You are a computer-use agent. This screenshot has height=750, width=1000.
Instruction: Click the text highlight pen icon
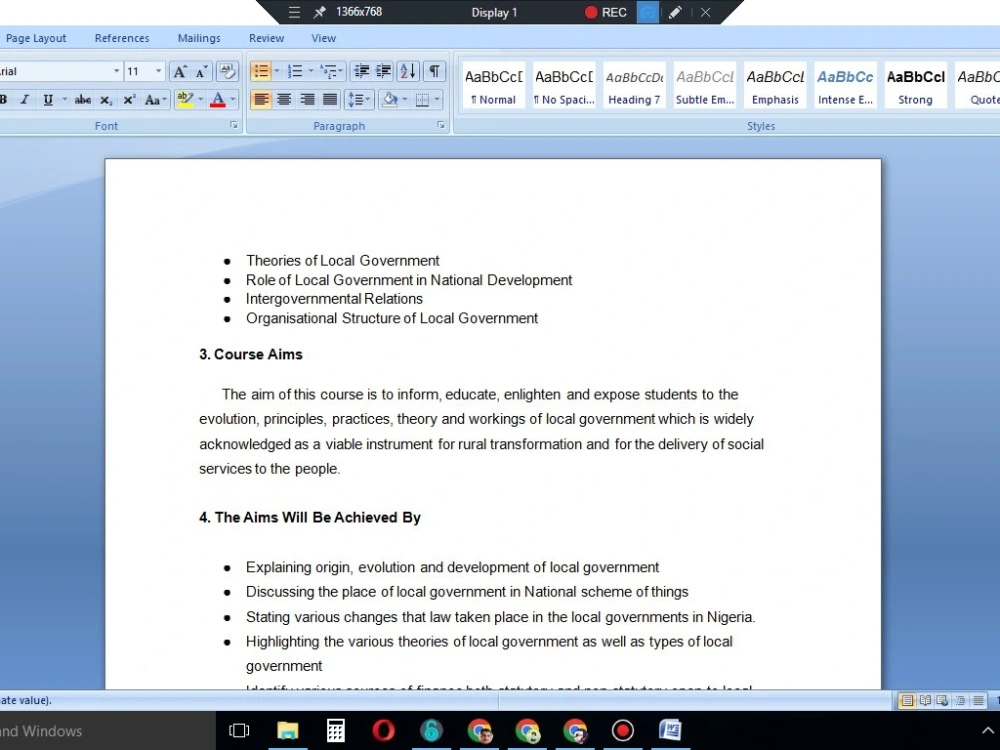[x=185, y=99]
